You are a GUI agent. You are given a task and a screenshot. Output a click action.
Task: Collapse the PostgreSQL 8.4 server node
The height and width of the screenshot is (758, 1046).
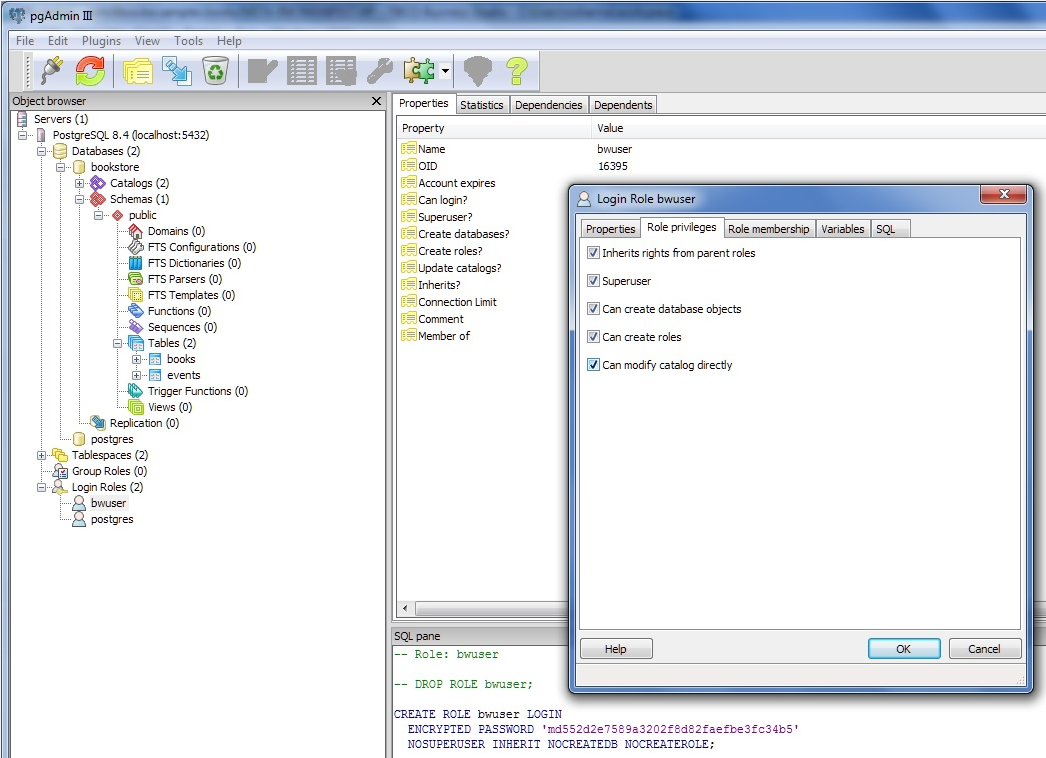click(23, 135)
